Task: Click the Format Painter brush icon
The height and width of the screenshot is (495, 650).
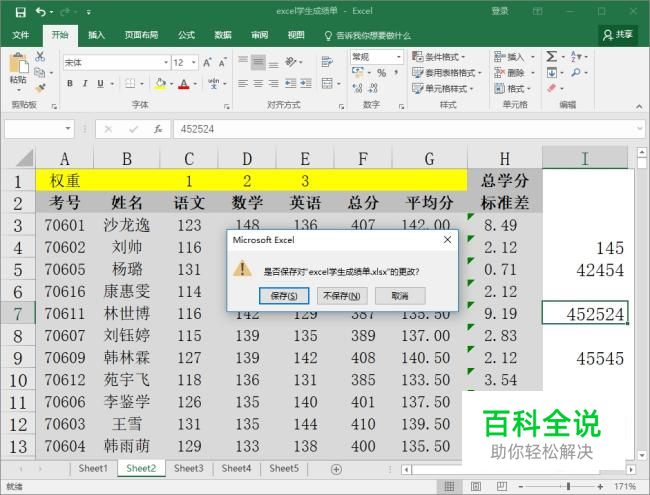Action: pos(40,88)
